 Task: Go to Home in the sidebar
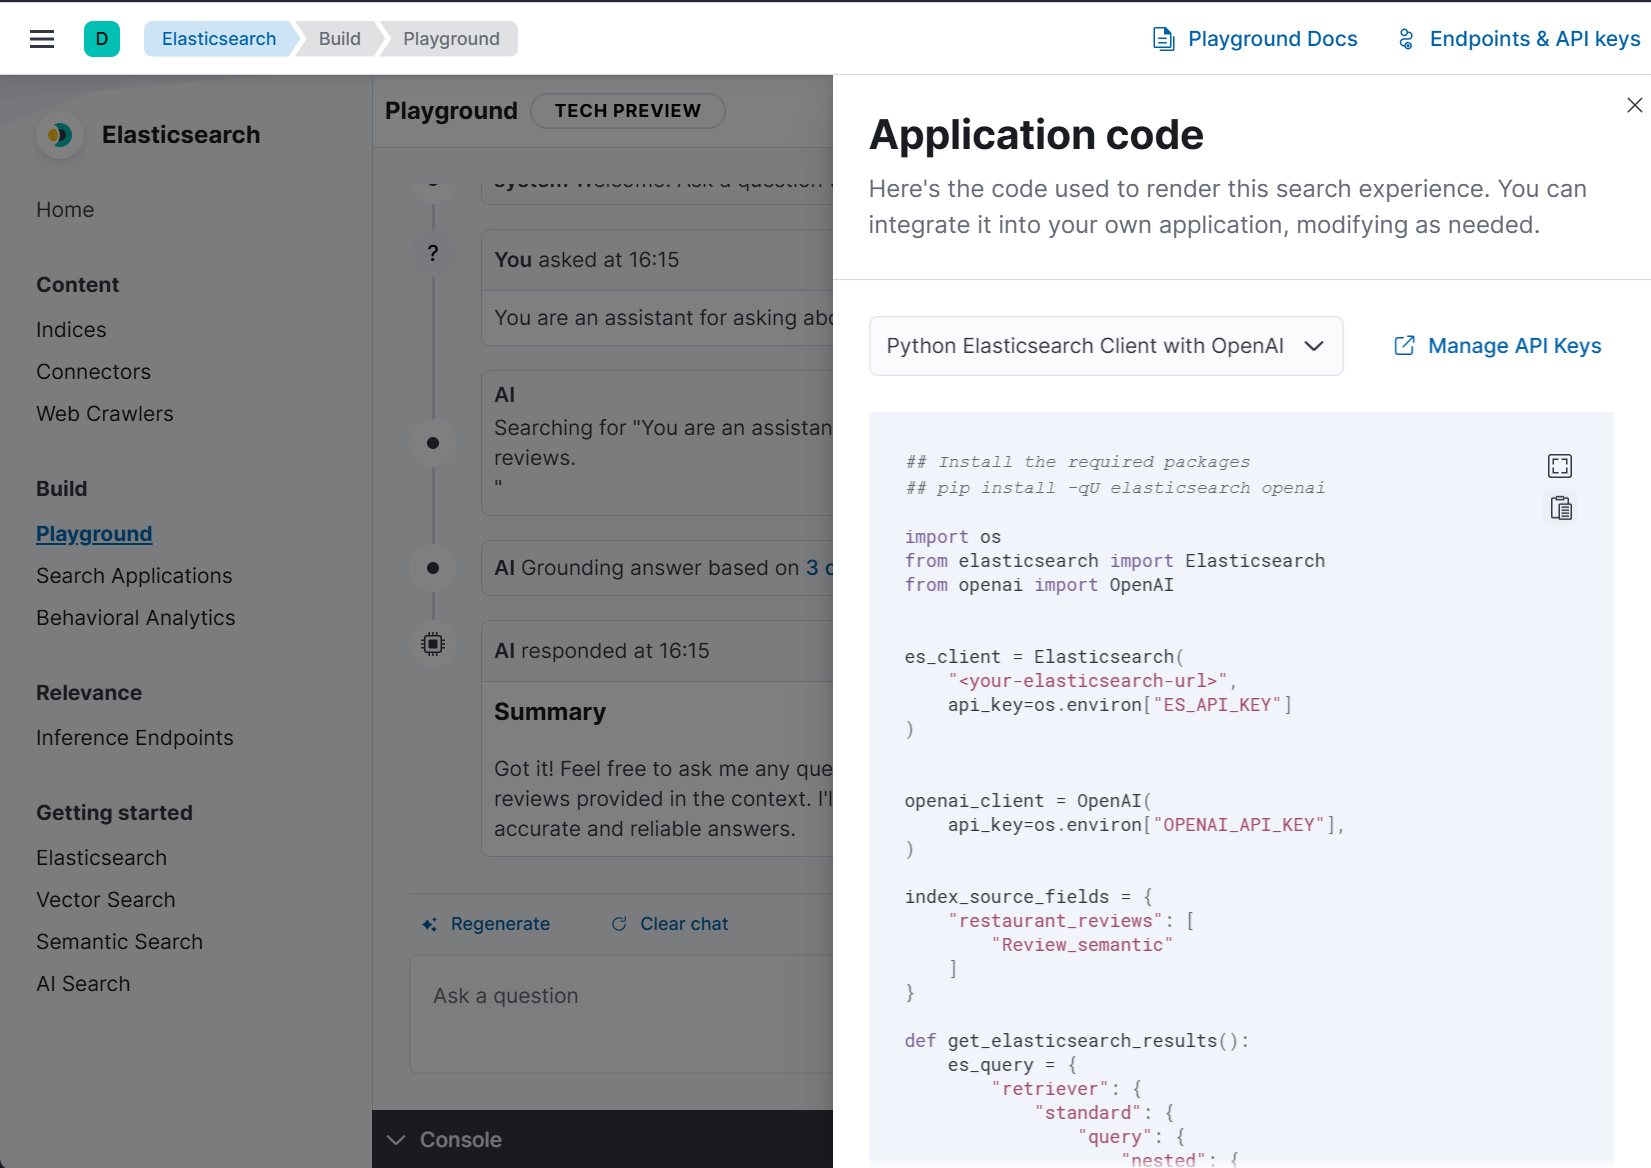tap(65, 210)
